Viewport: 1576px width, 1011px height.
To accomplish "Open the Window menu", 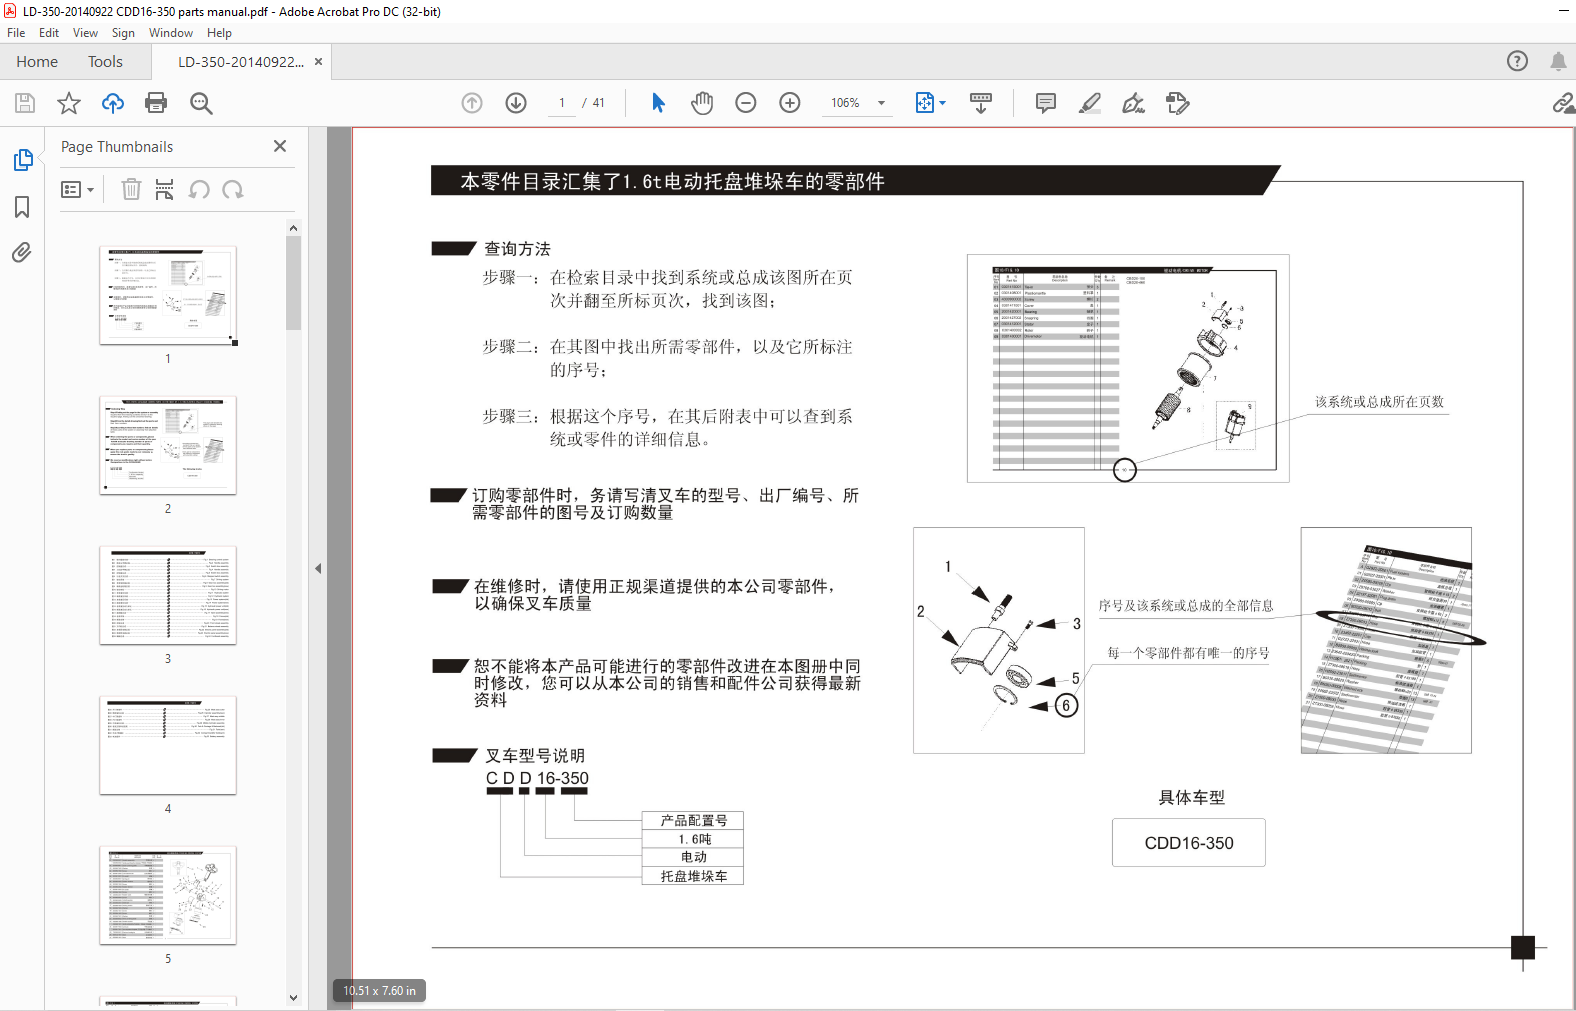I will (x=171, y=33).
